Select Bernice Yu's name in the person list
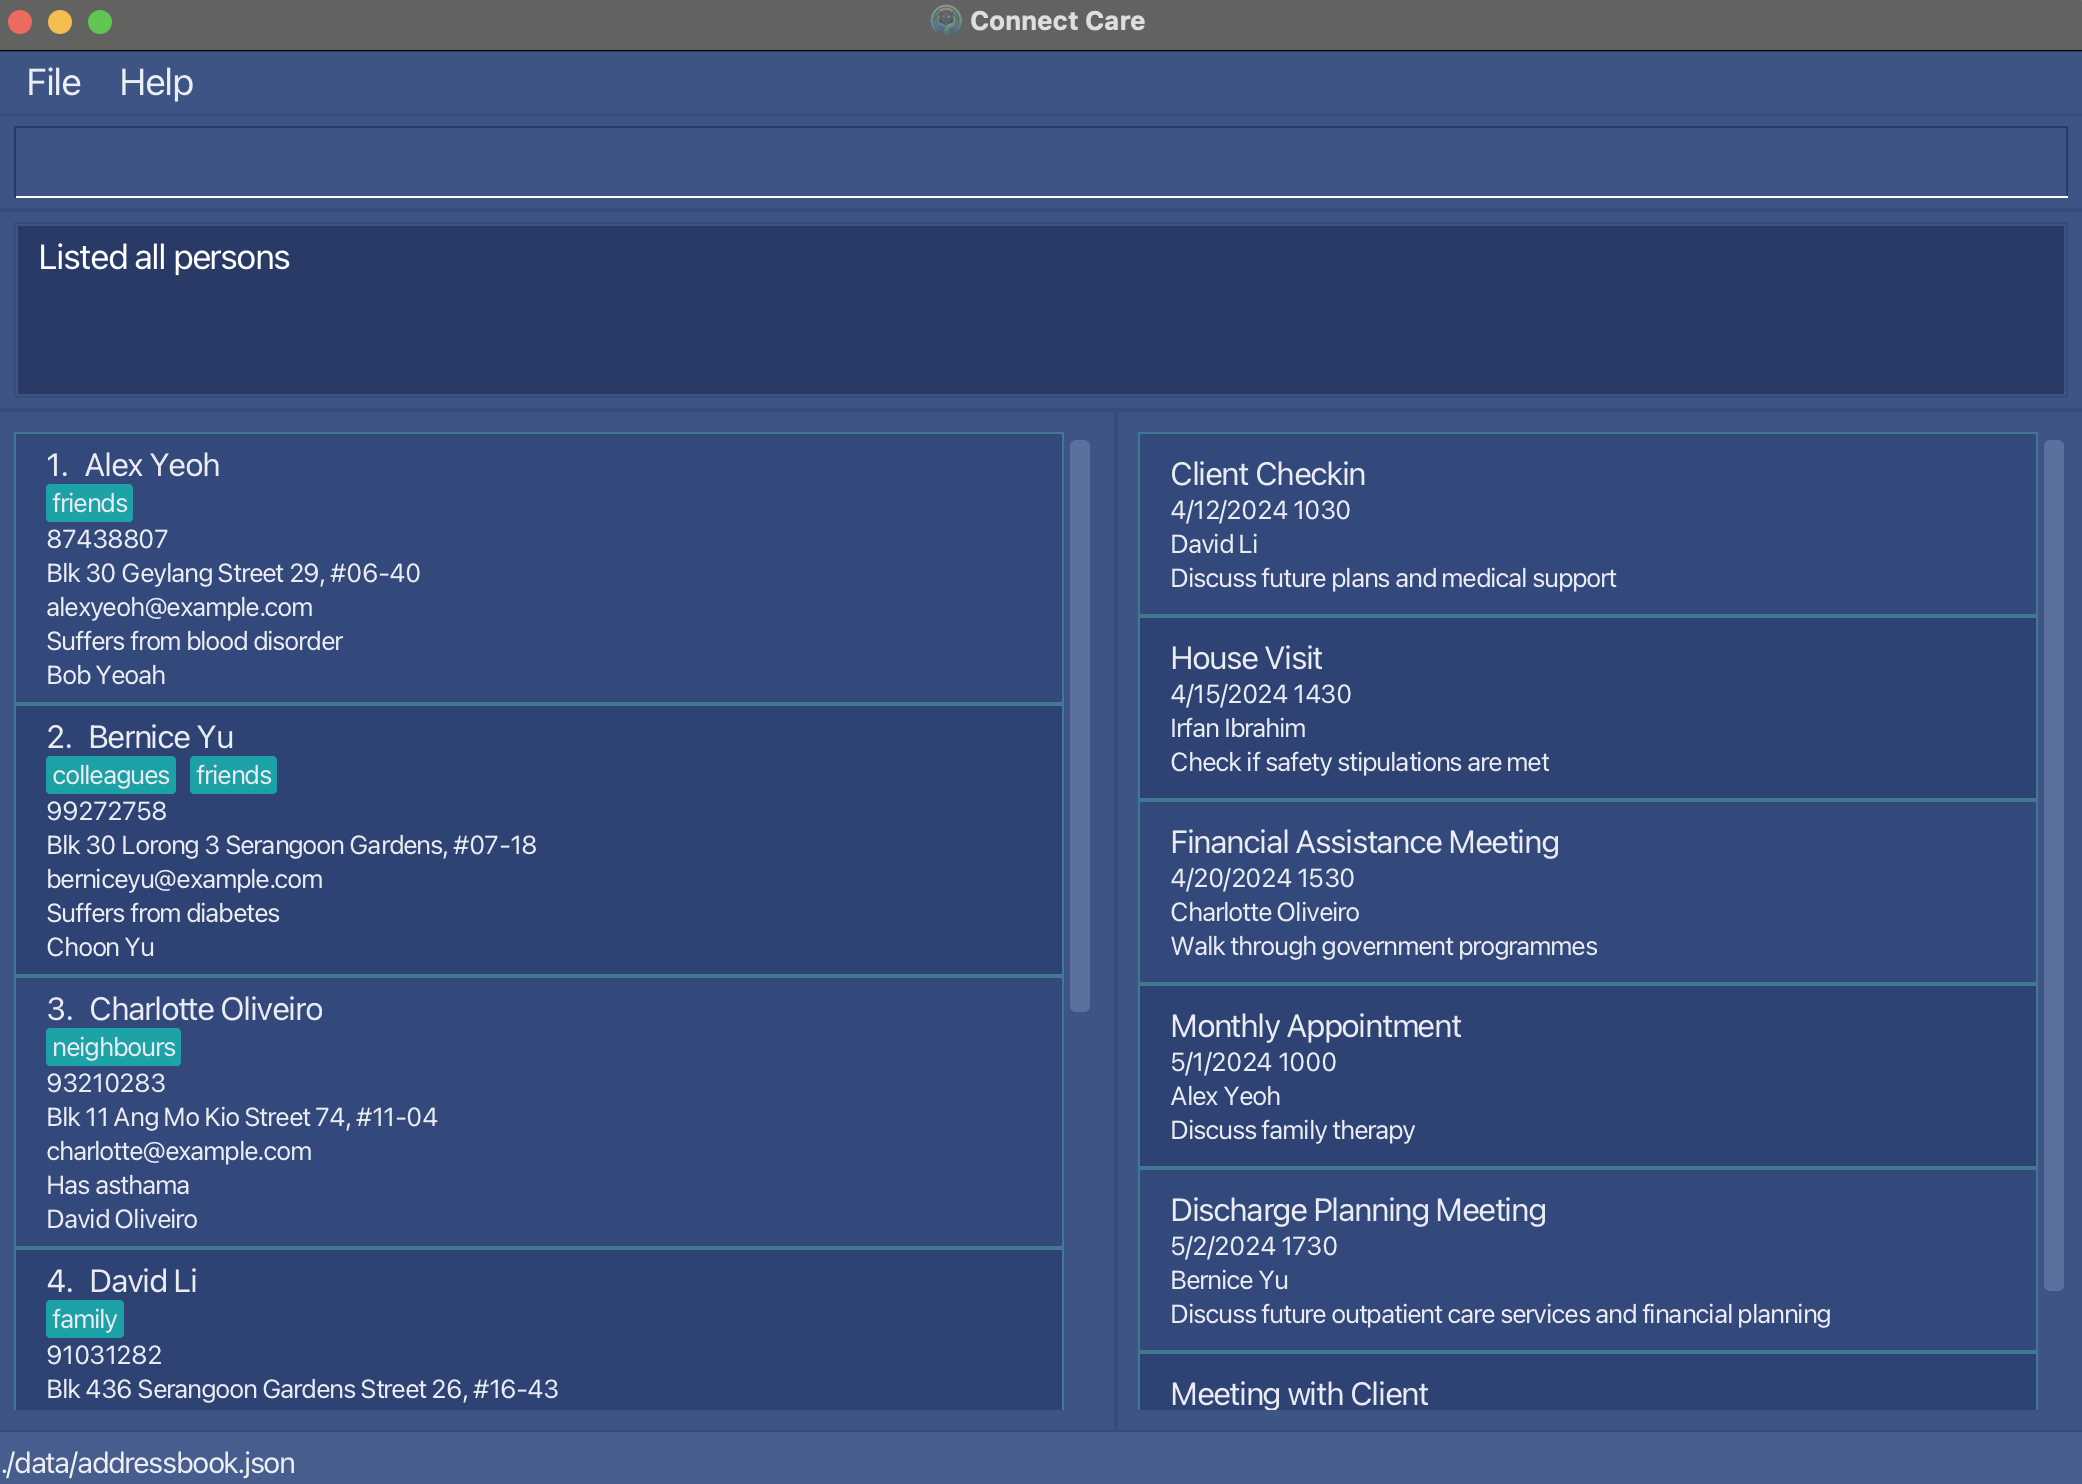The height and width of the screenshot is (1484, 2082). (x=161, y=738)
